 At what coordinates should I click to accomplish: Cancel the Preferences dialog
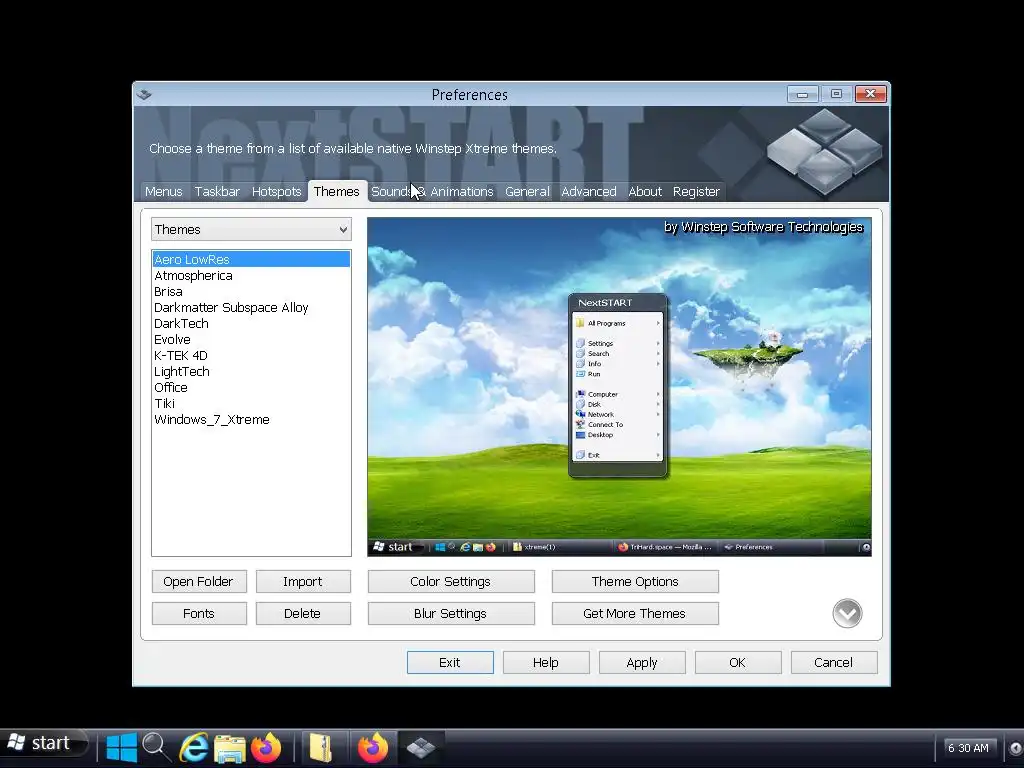(x=834, y=662)
